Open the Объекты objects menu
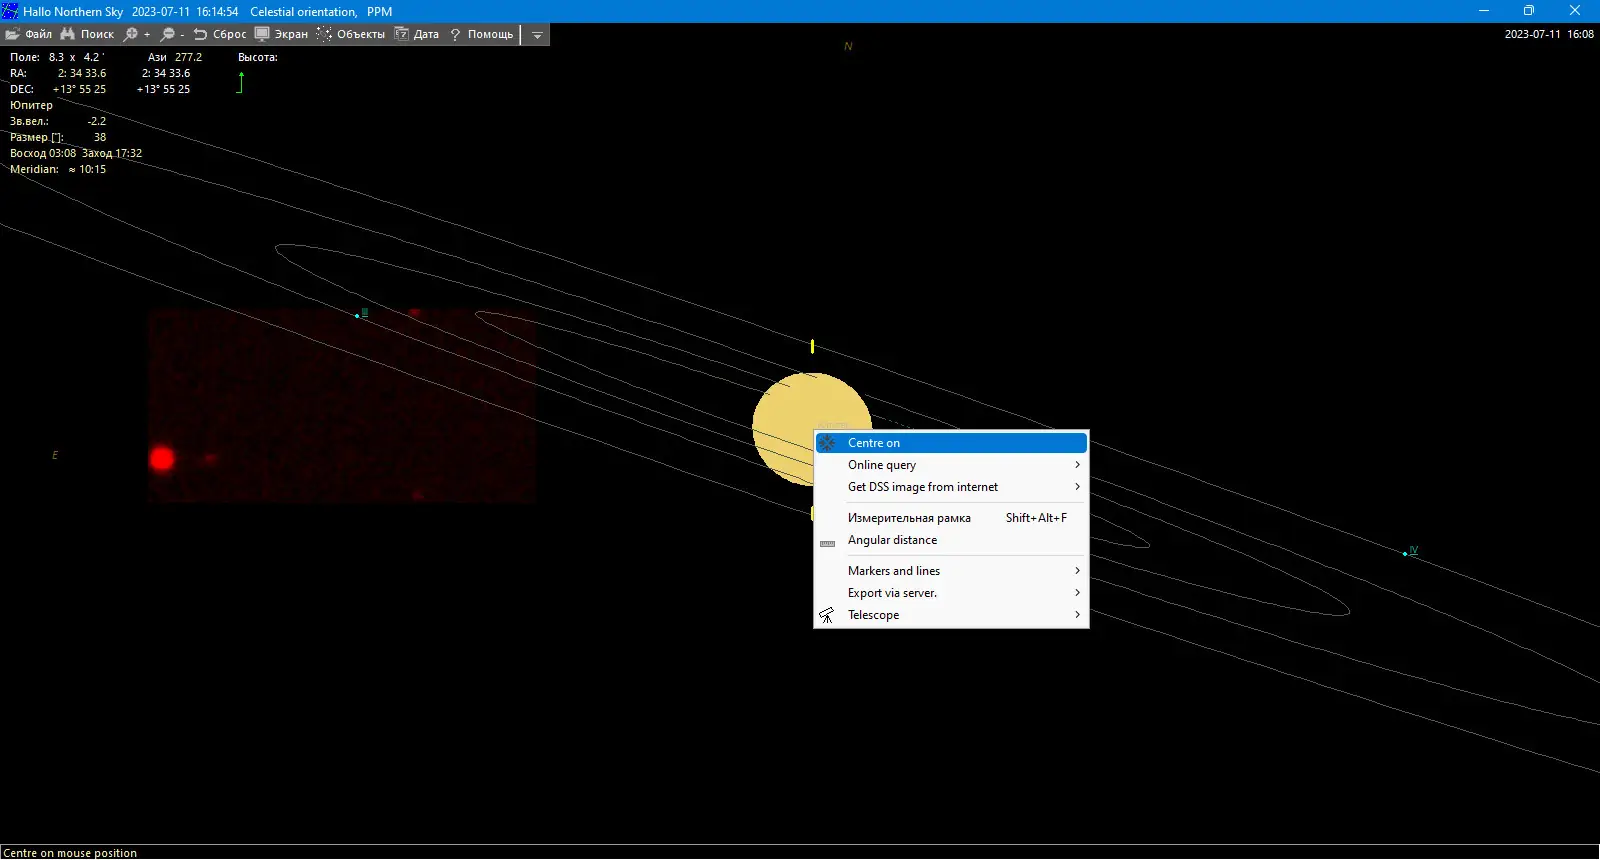The image size is (1600, 860). (351, 34)
